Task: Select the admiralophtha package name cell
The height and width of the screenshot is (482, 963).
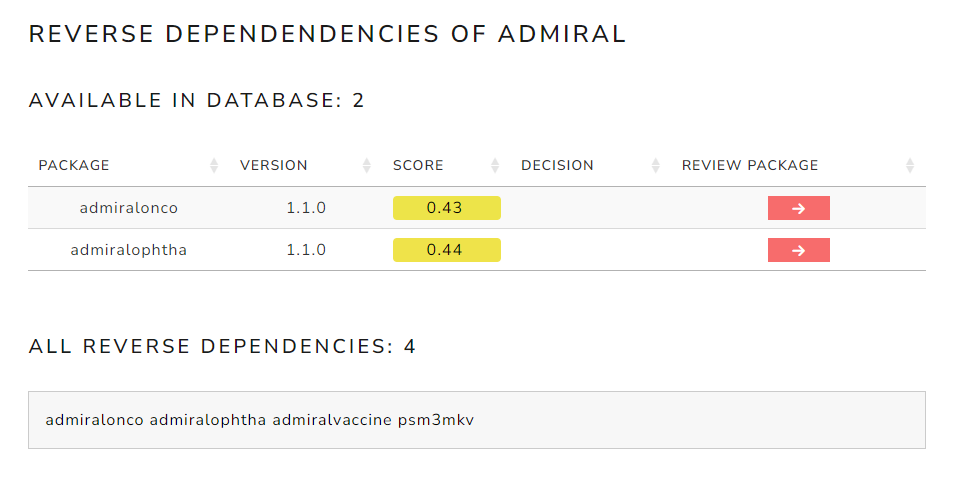Action: [129, 250]
